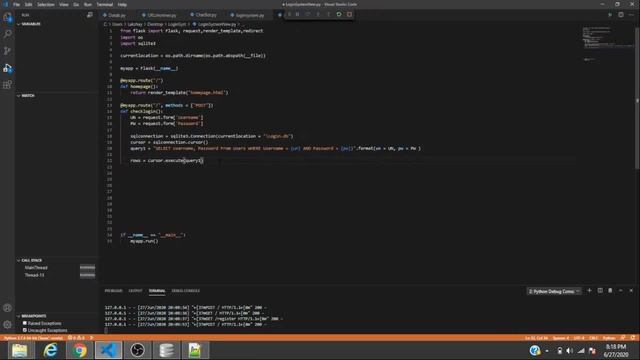
Task: Open the Accounts icon in activity bar
Action: [x=7, y=308]
